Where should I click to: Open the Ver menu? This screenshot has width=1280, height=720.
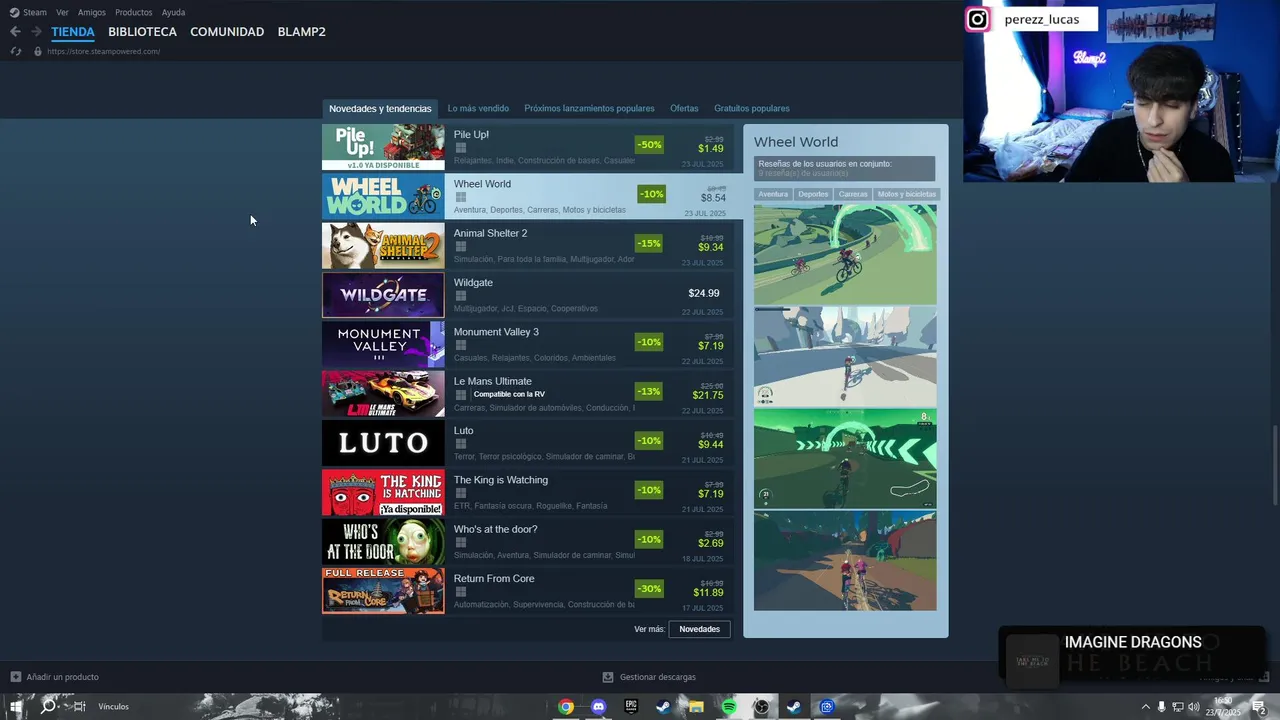tap(62, 12)
